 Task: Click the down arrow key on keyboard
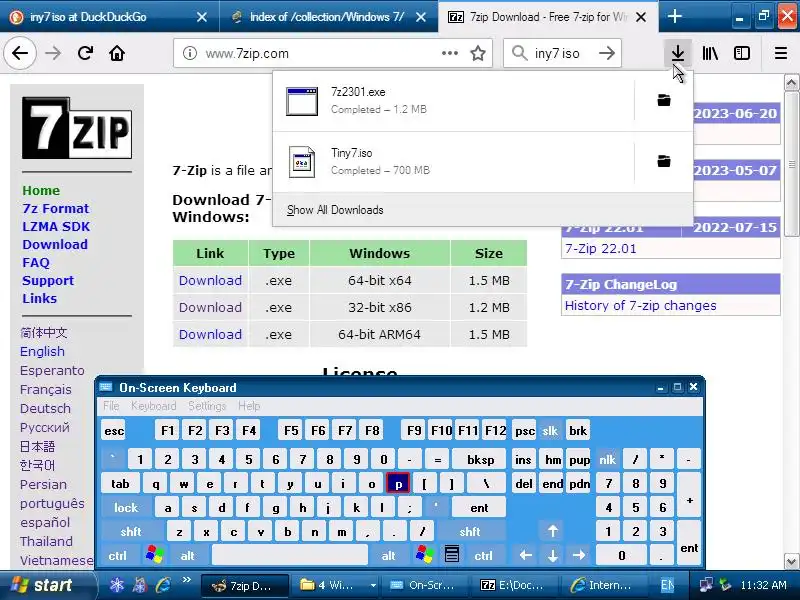pos(553,555)
